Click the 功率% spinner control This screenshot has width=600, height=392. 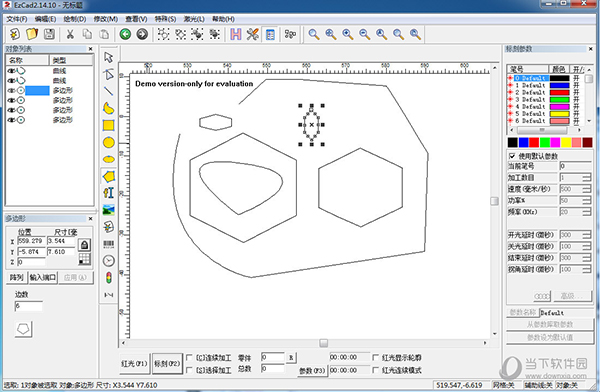[x=587, y=201]
